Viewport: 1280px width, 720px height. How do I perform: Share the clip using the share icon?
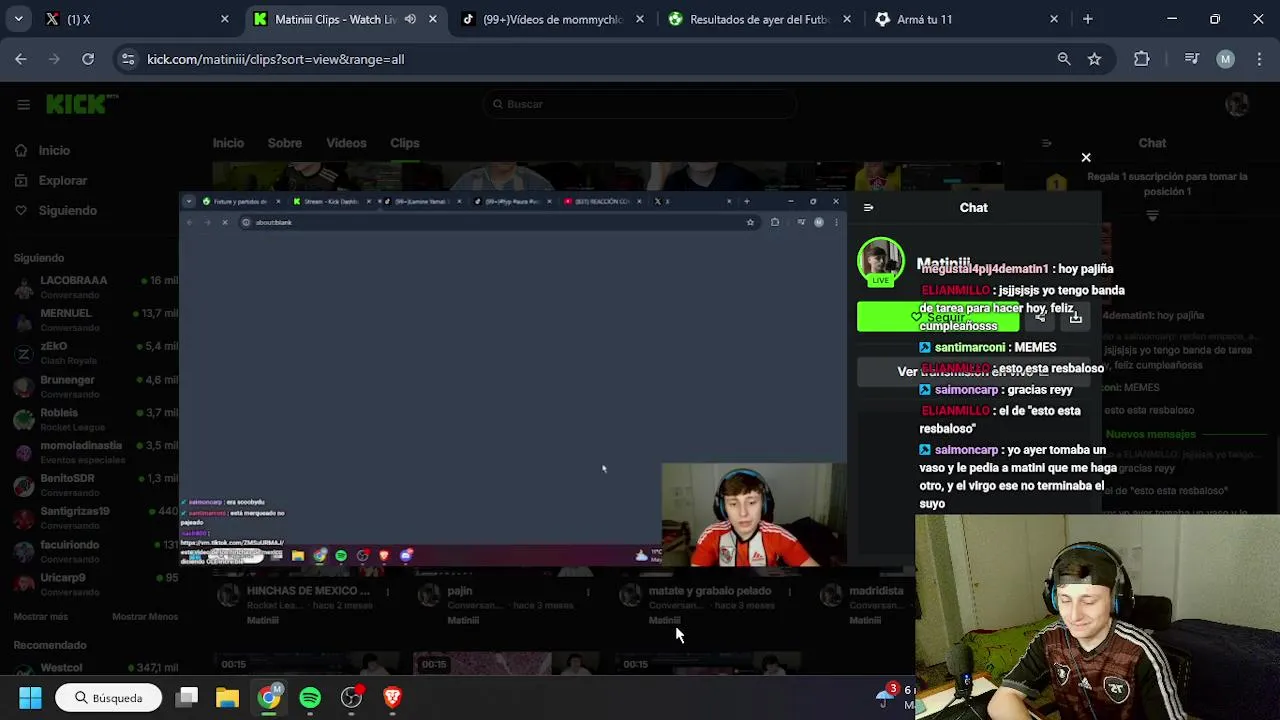[1040, 317]
